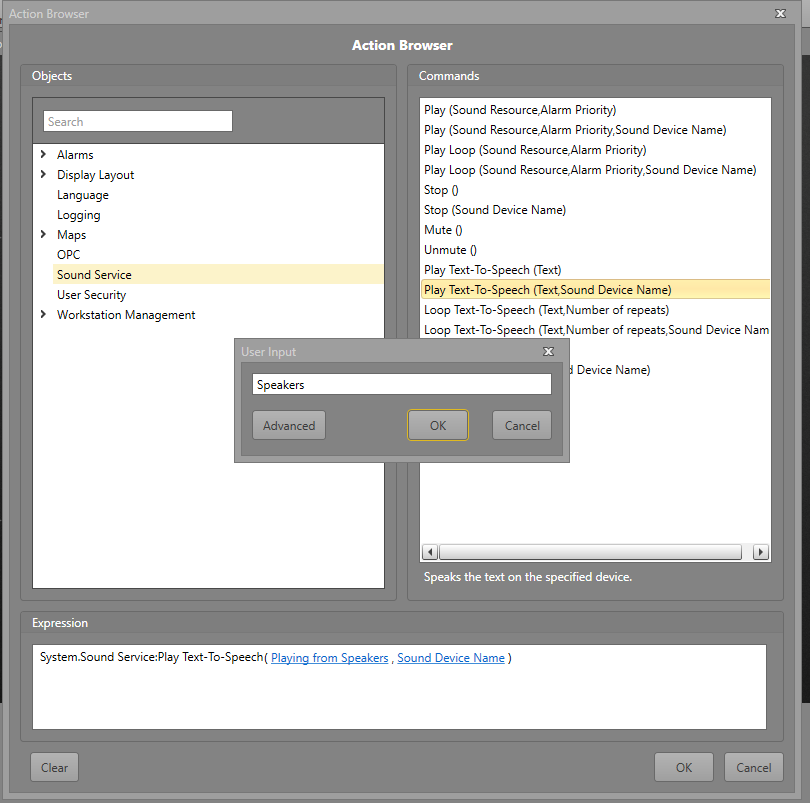Screen dimensions: 810x803
Task: Click the Sound Device Name link
Action: 450,658
